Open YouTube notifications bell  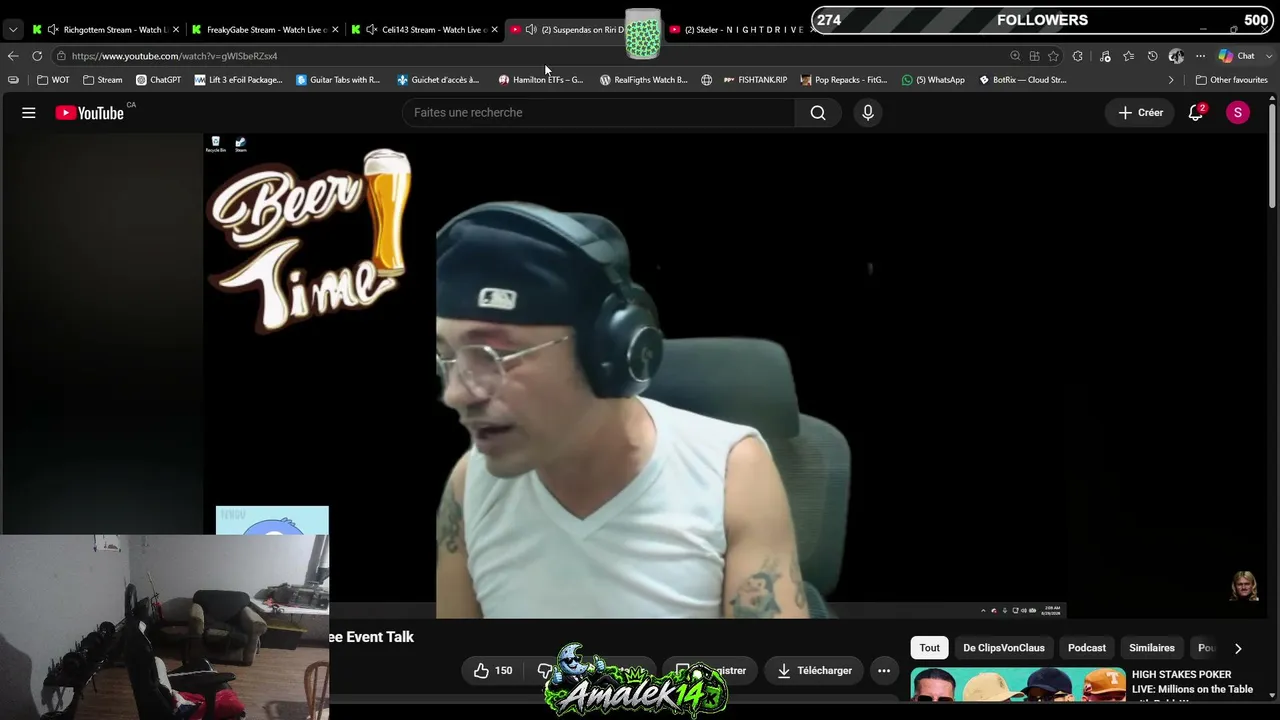1196,113
